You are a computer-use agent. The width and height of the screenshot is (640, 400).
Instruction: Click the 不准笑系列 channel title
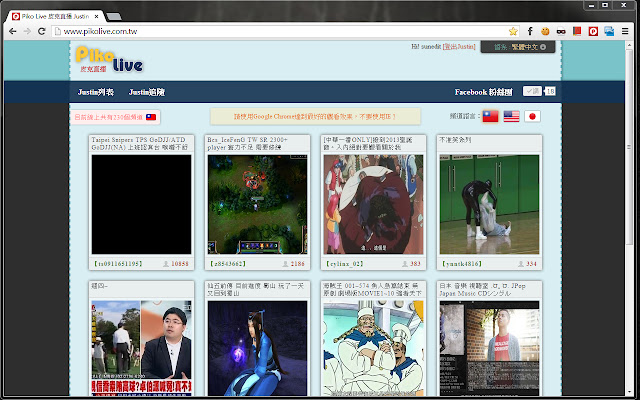click(455, 140)
